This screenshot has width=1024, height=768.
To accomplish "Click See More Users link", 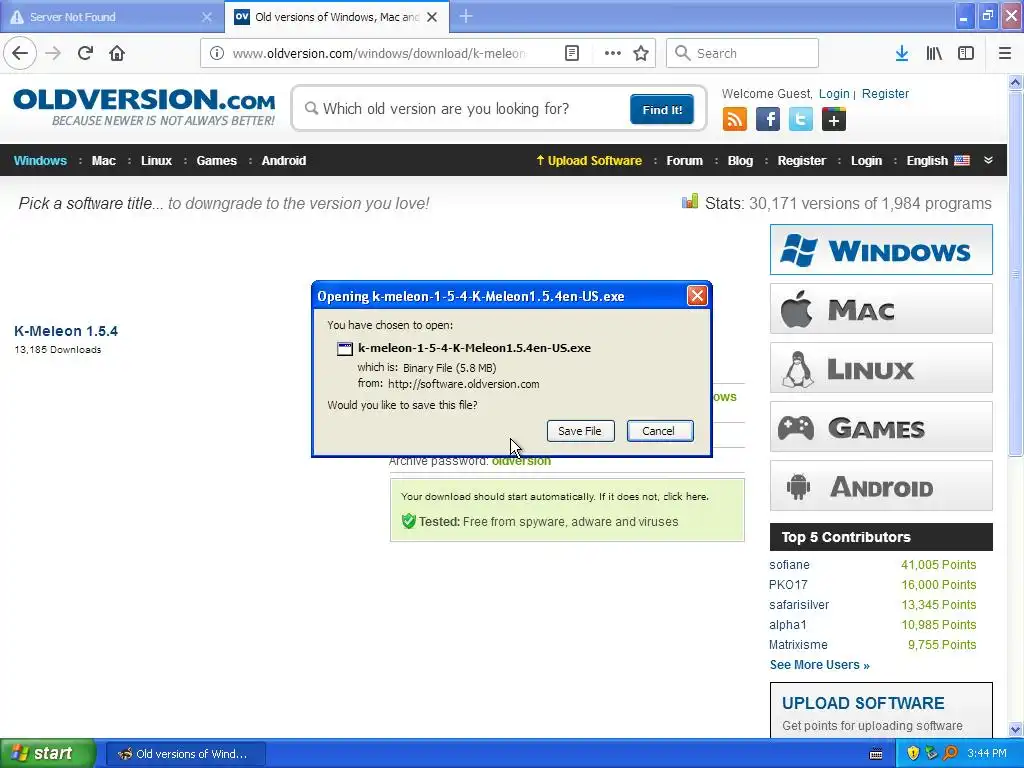I will (820, 665).
